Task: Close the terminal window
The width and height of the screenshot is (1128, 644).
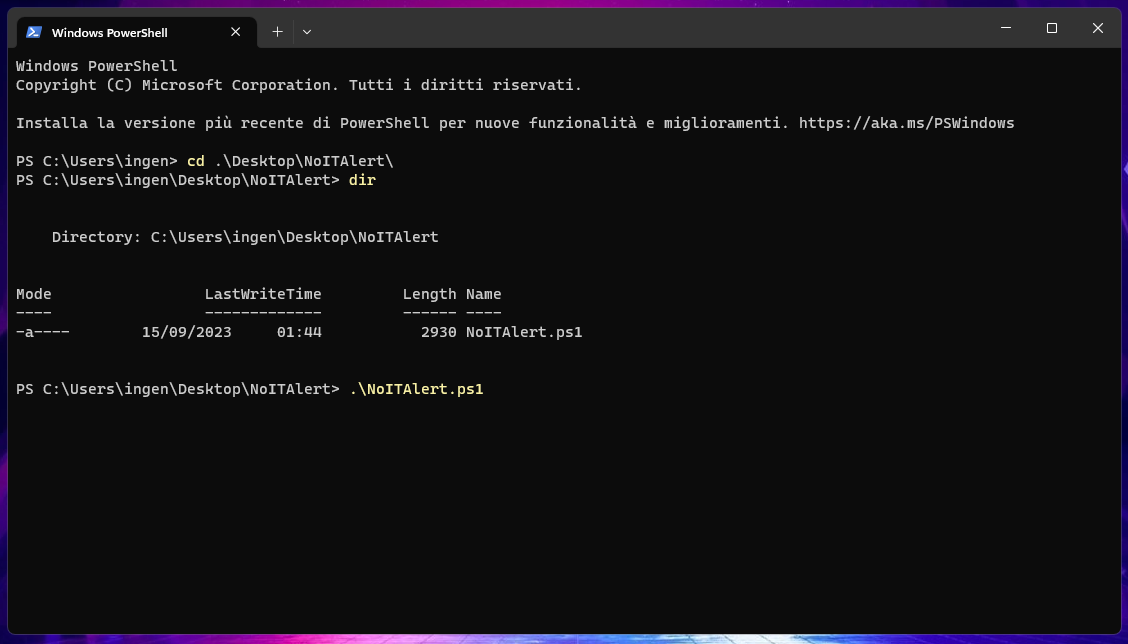Action: click(x=1098, y=28)
